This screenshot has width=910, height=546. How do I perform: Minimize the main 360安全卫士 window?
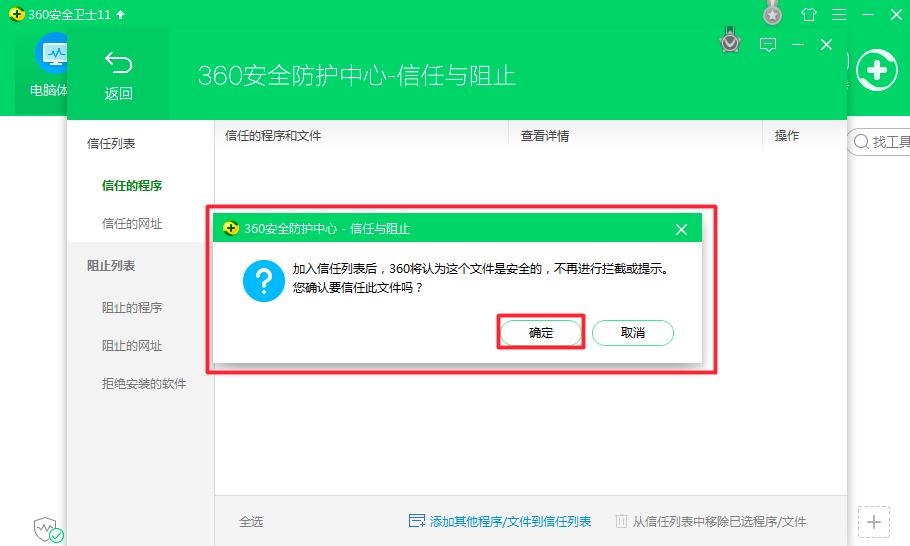(868, 15)
